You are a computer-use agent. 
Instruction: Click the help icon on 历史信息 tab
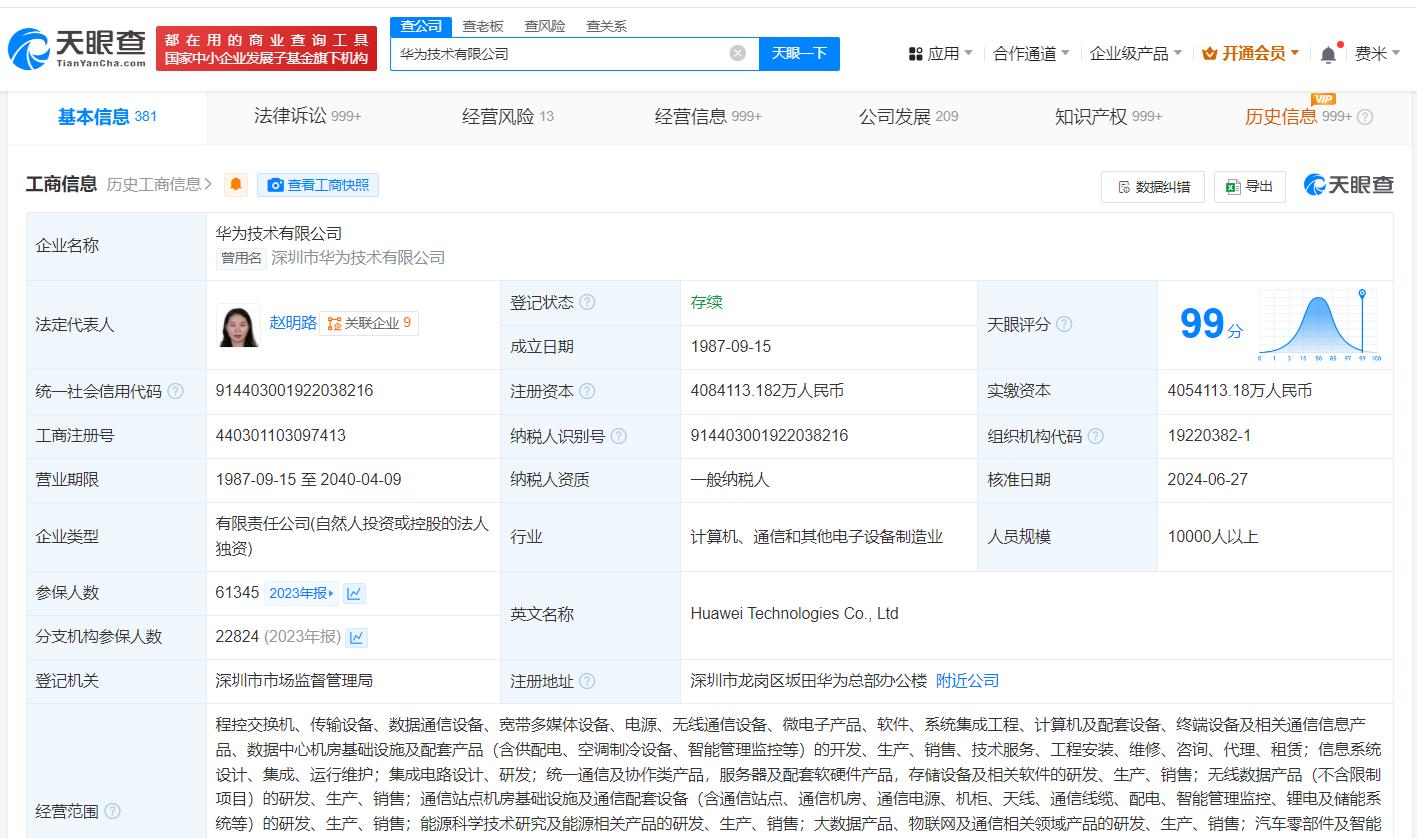click(1365, 117)
